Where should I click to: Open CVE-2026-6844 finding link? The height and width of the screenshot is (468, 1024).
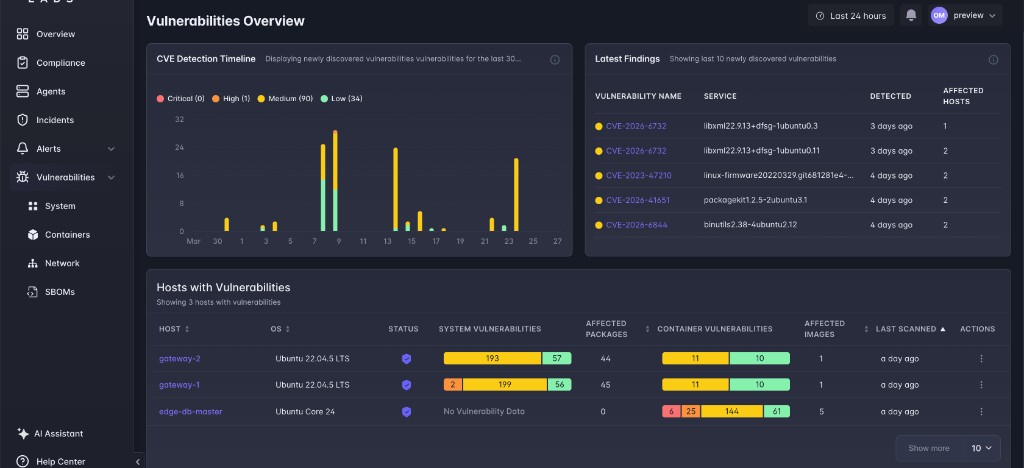click(x=636, y=225)
